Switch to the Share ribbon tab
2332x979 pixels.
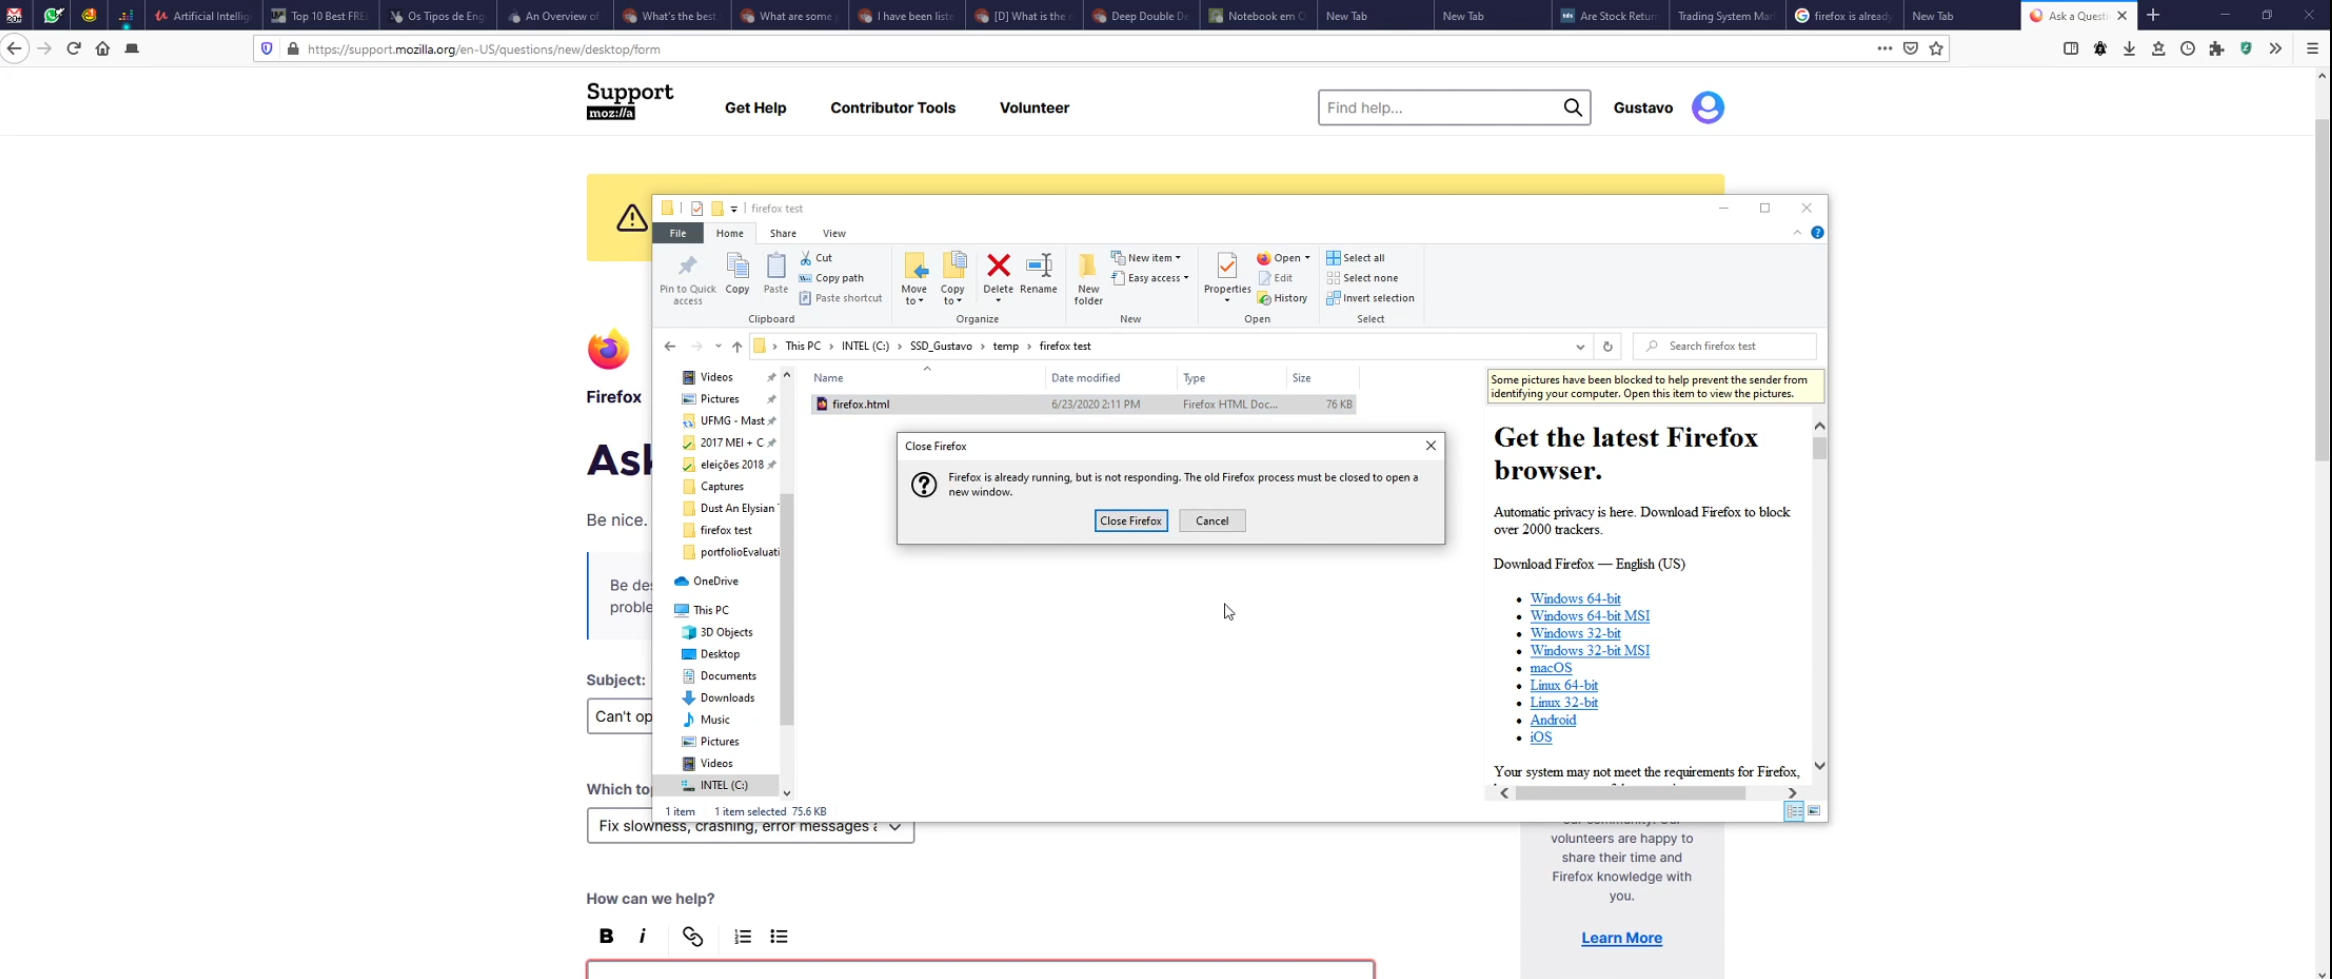[x=782, y=233]
